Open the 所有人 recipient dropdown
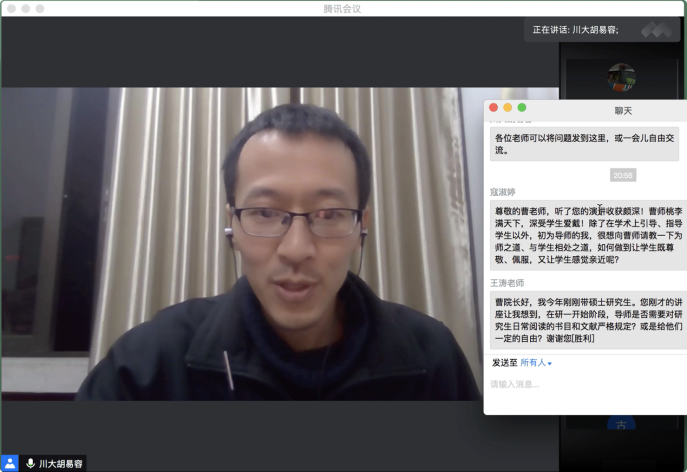Image resolution: width=687 pixels, height=472 pixels. click(536, 363)
